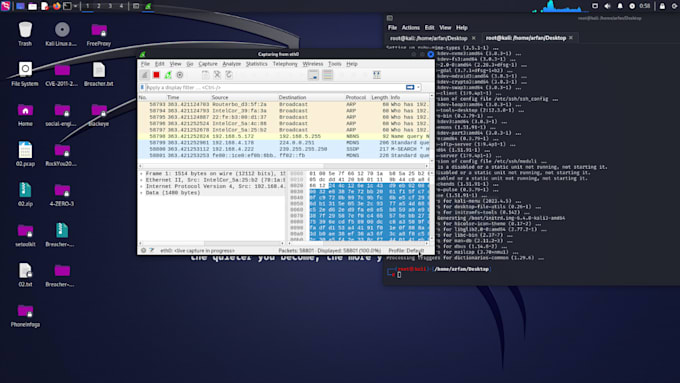Sort packets by the Length column header
Image resolution: width=680 pixels, height=383 pixels.
click(379, 98)
